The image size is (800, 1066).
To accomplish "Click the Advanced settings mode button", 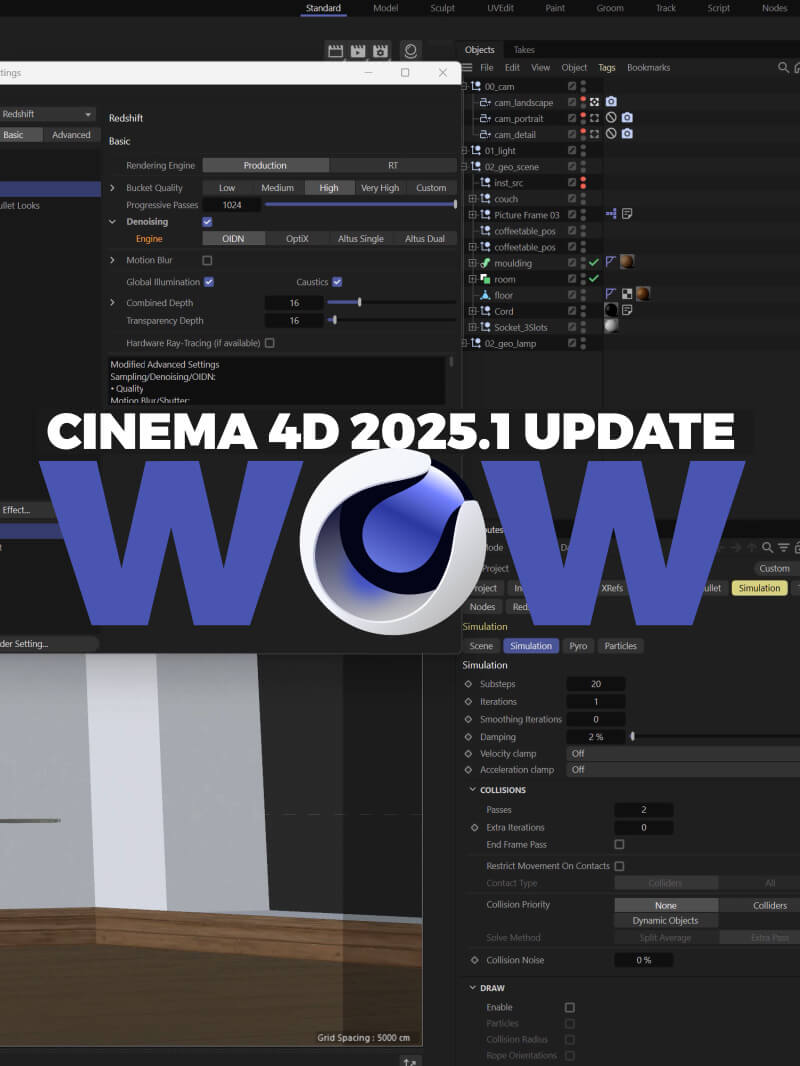I will [71, 135].
